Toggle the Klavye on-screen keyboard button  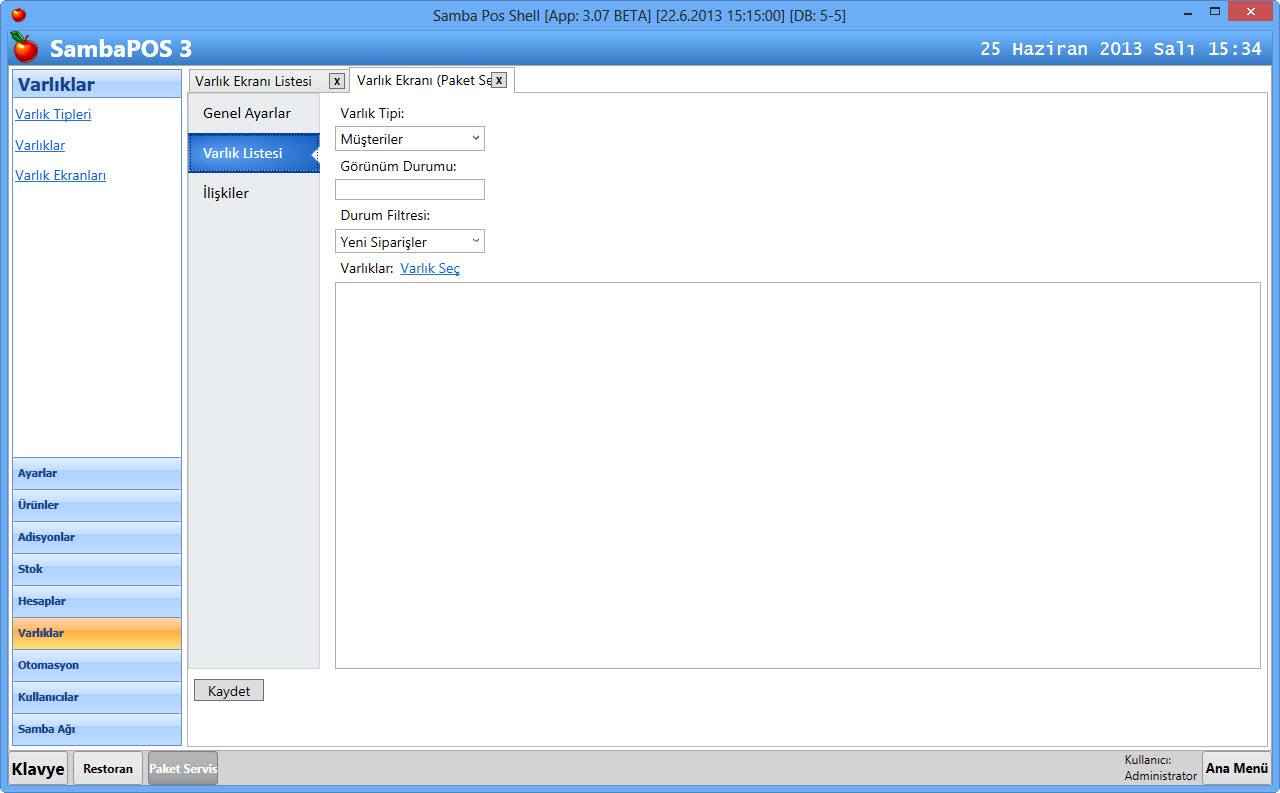click(39, 768)
